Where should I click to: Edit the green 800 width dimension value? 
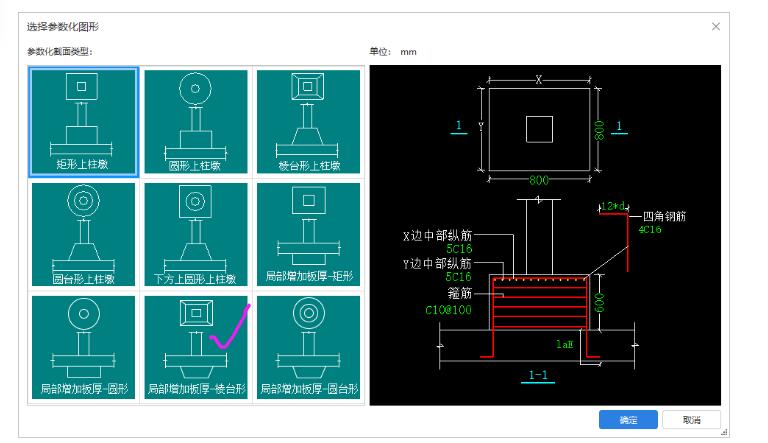(539, 180)
